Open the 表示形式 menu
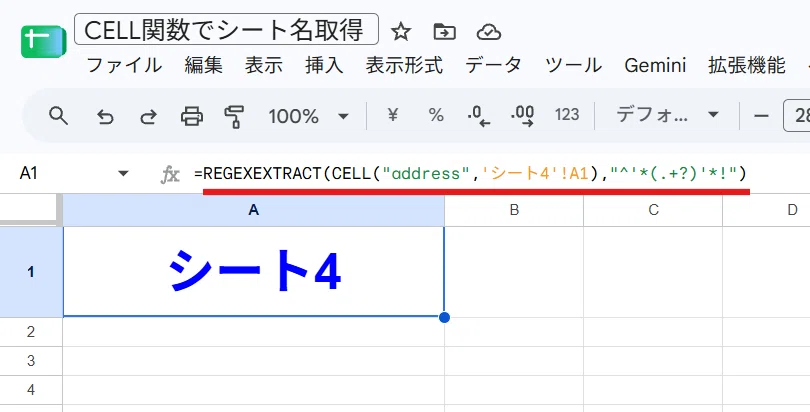Image resolution: width=810 pixels, height=412 pixels. tap(404, 66)
